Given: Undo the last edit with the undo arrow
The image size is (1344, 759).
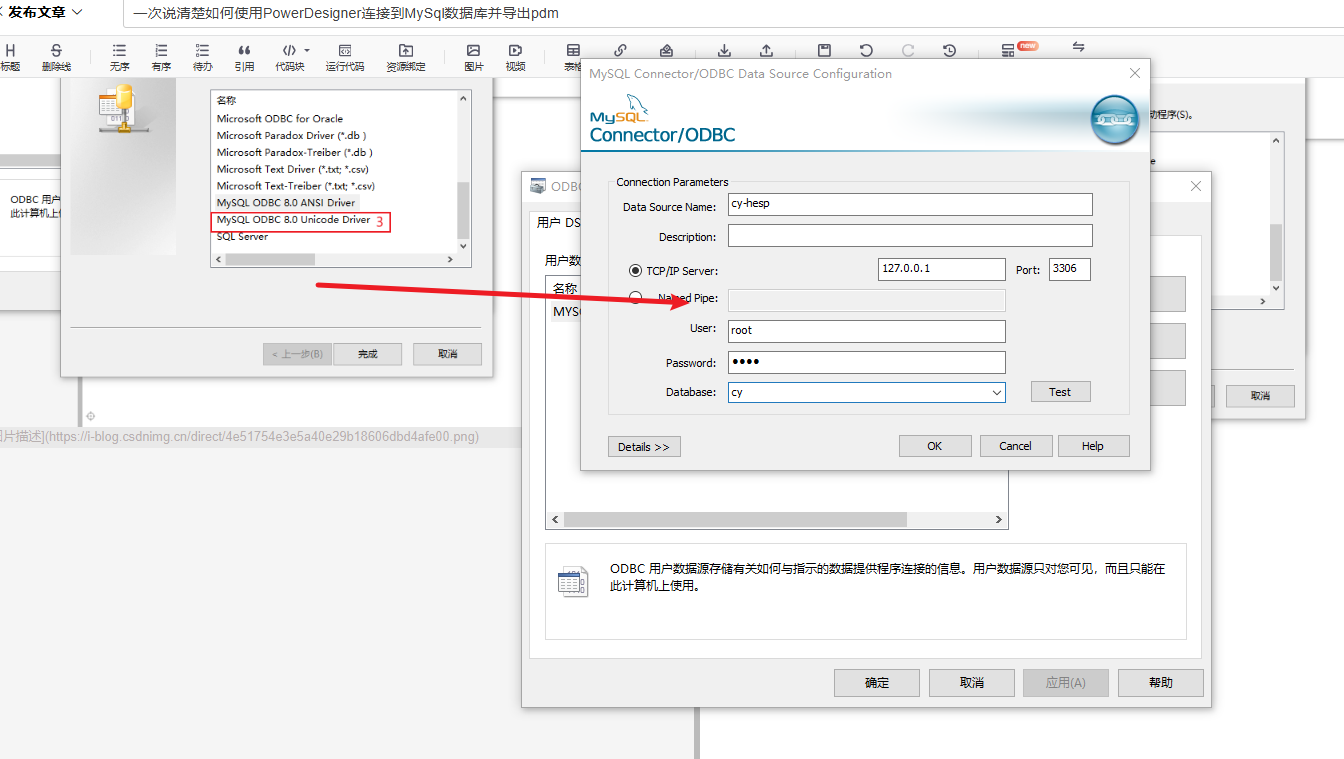Looking at the screenshot, I should [x=865, y=50].
